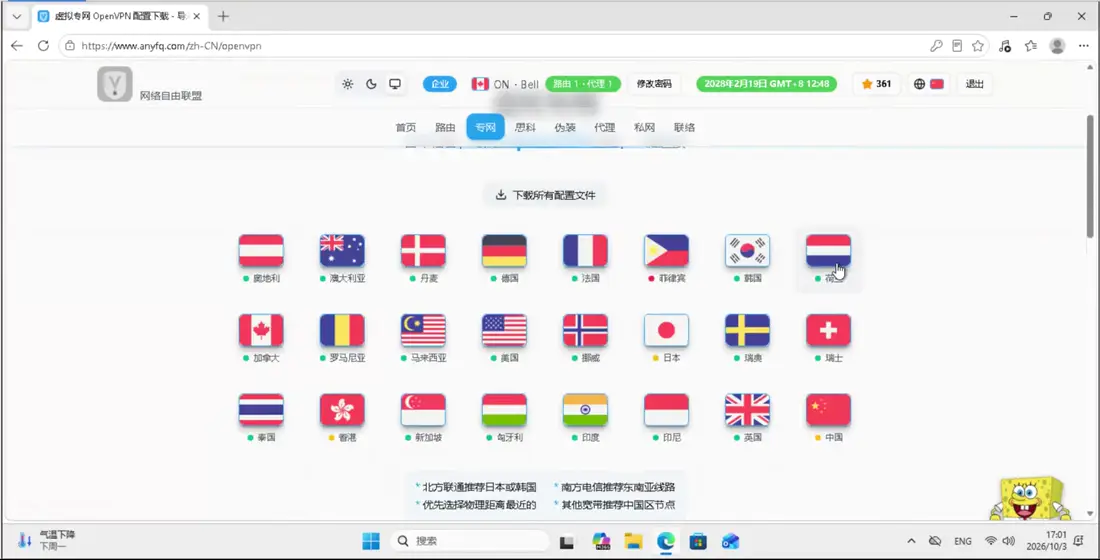This screenshot has width=1100, height=560.
Task: Click the SpongeBob mascot widget
Action: click(1030, 498)
